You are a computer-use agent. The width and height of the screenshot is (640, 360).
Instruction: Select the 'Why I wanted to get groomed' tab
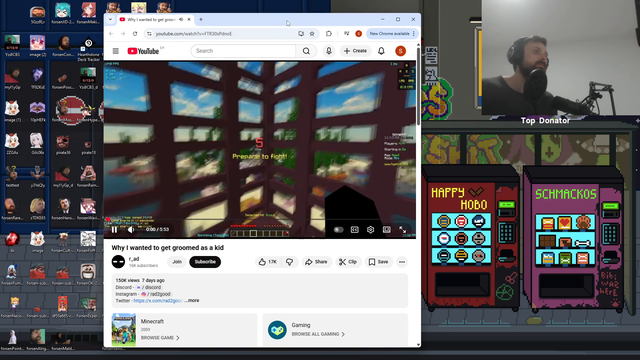pos(151,19)
